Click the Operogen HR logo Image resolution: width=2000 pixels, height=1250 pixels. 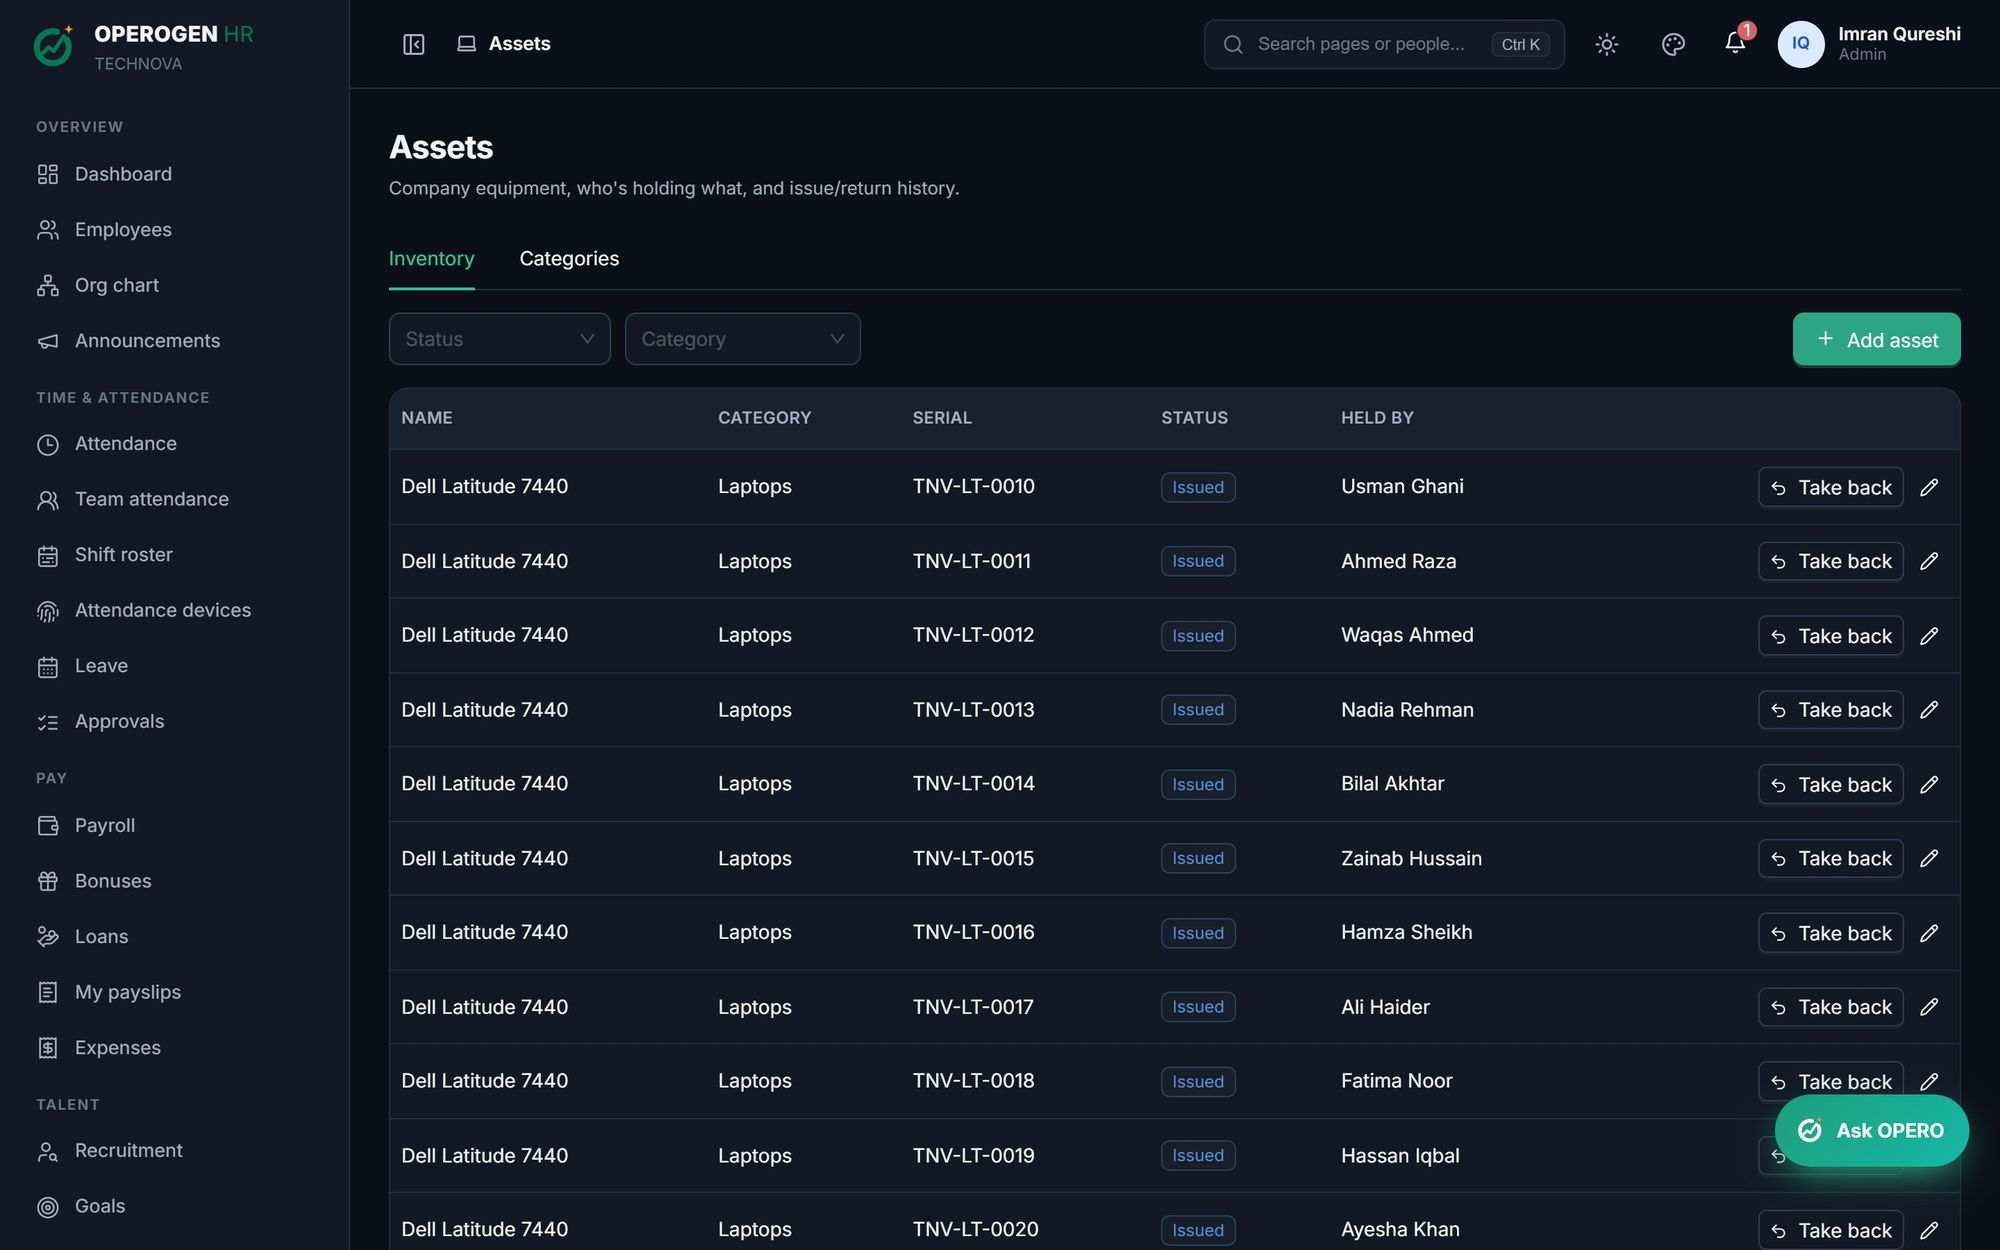coord(53,46)
